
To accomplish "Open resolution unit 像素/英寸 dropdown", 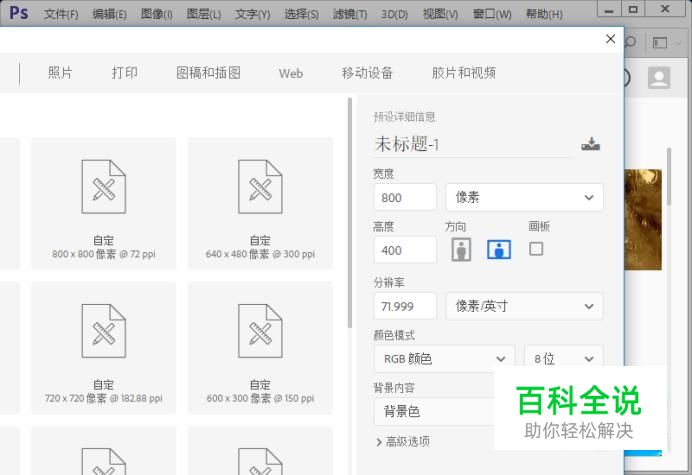I will 524,306.
